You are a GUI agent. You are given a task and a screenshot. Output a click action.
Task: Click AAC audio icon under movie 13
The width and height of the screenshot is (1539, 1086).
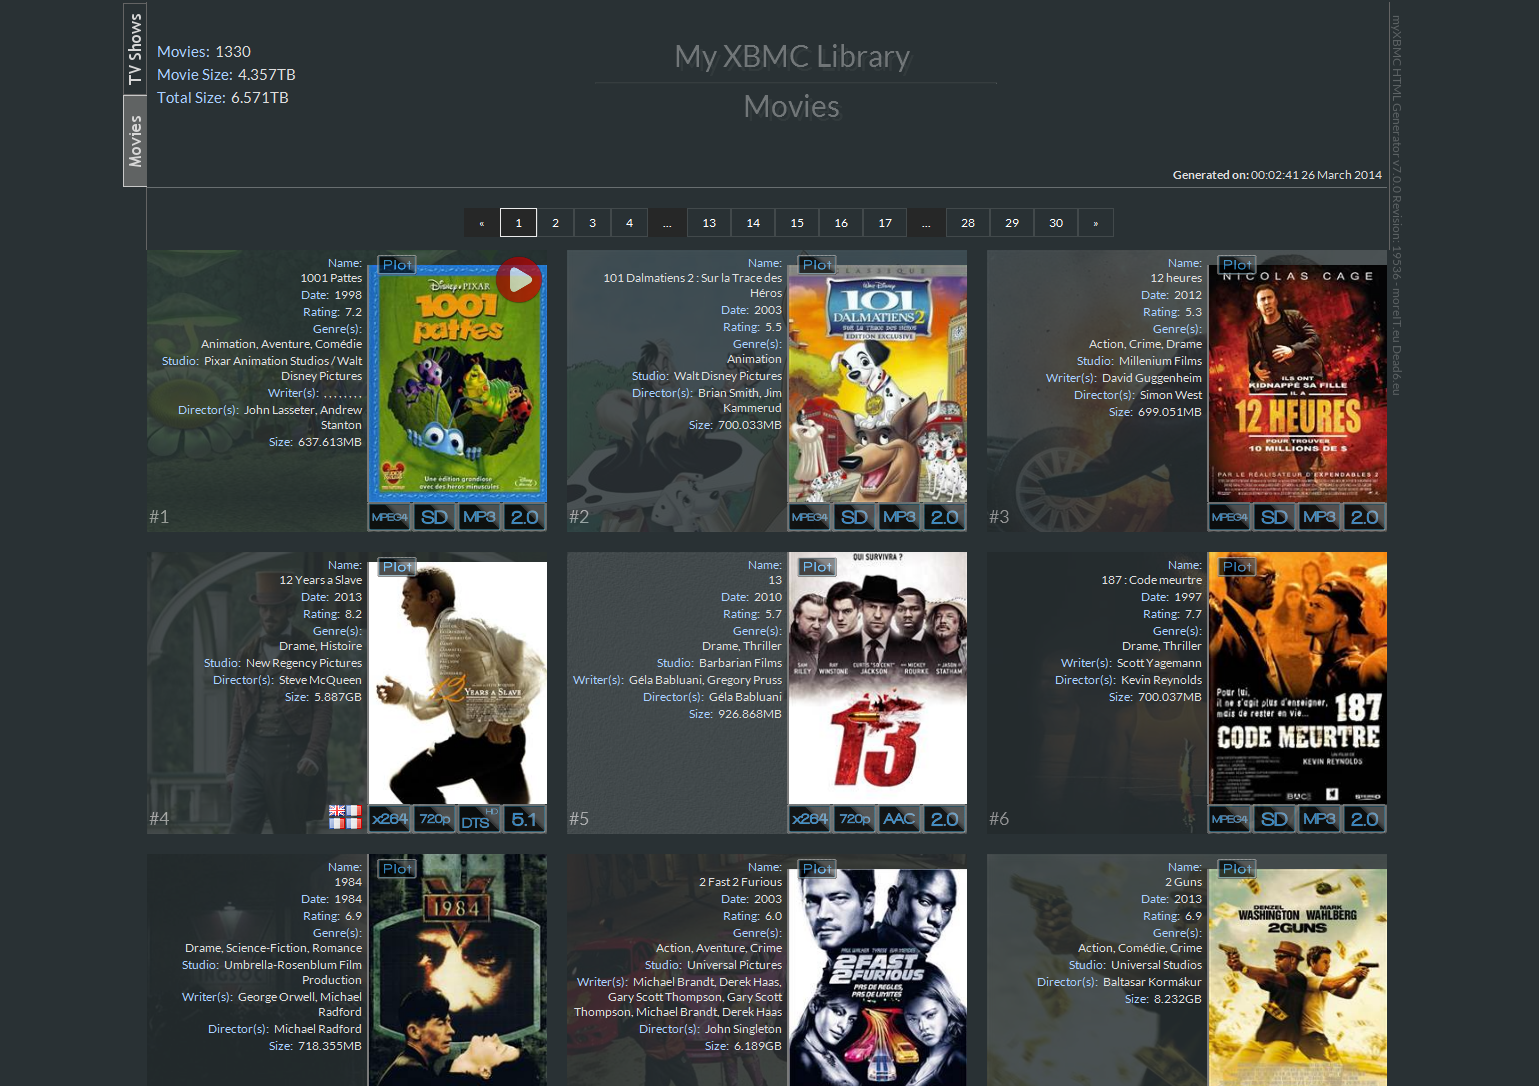900,819
